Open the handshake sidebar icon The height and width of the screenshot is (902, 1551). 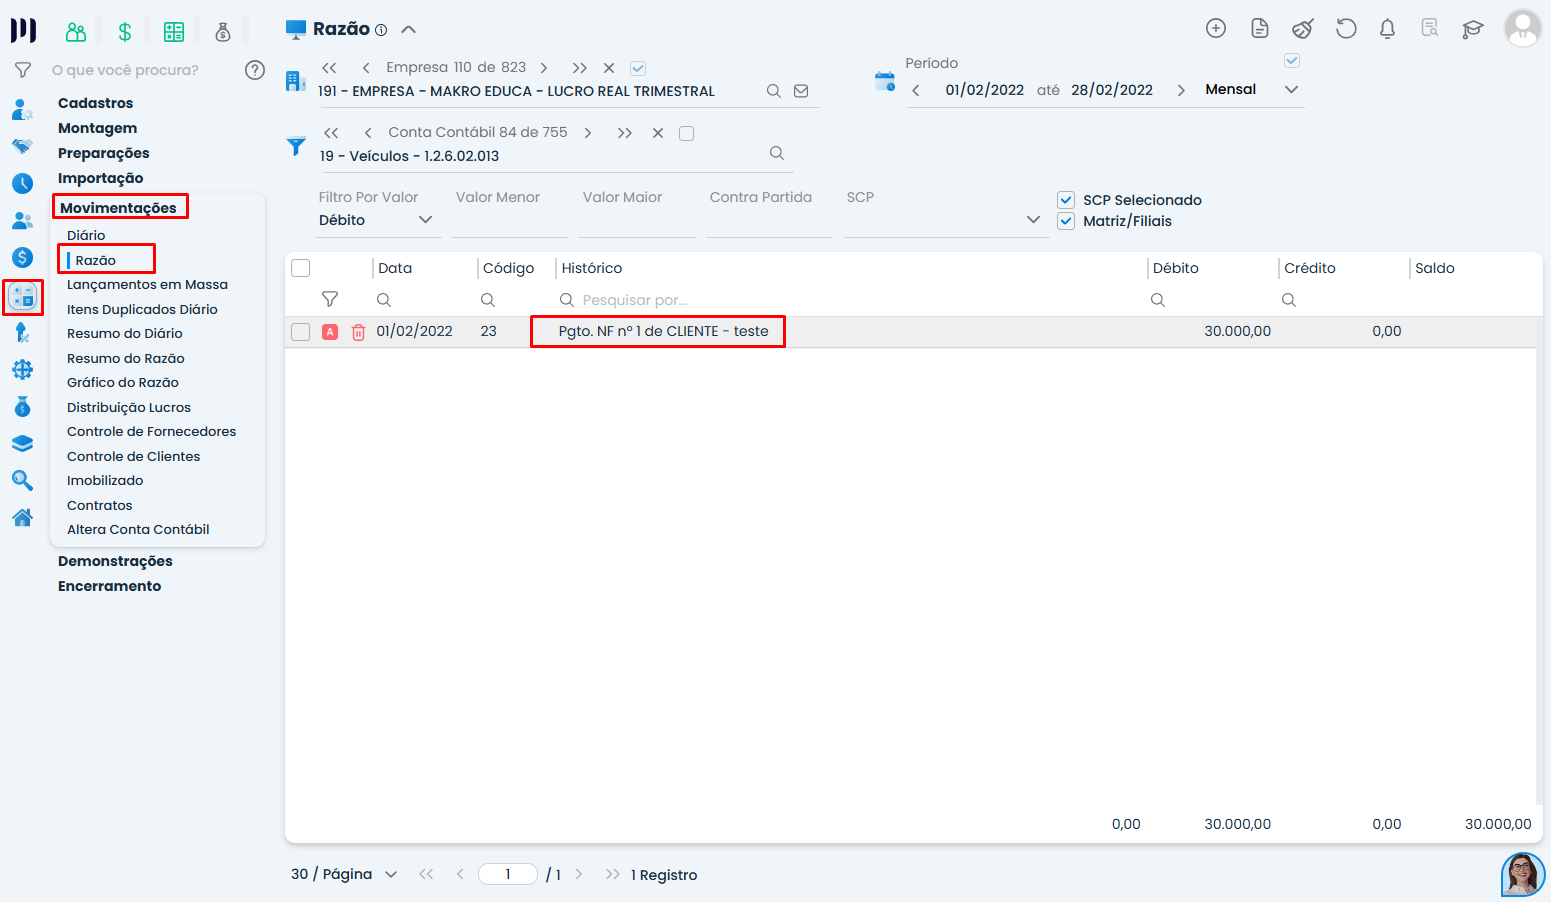click(22, 146)
